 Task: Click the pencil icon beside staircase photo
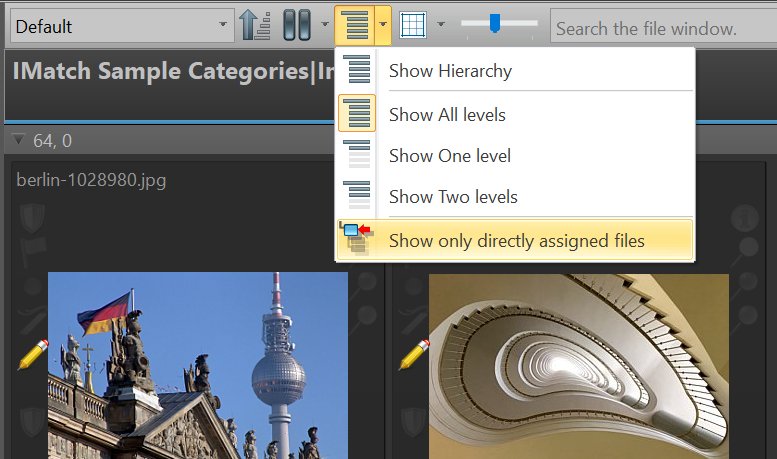point(414,354)
